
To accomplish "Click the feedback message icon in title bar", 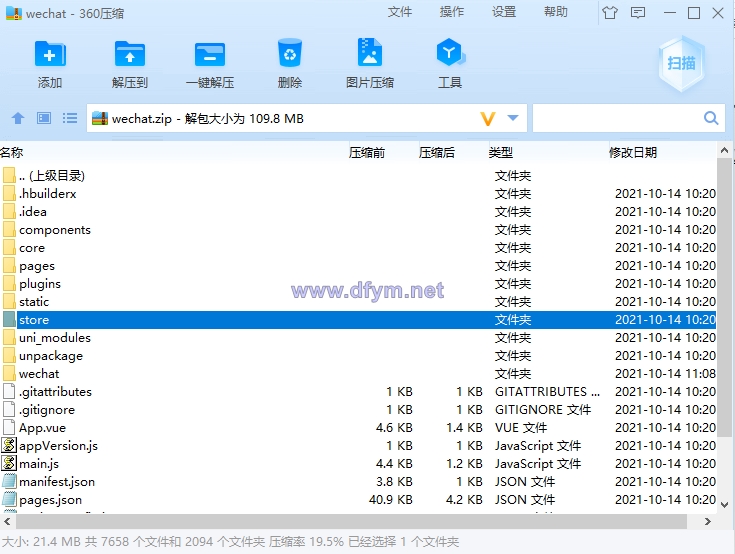I will tap(638, 13).
